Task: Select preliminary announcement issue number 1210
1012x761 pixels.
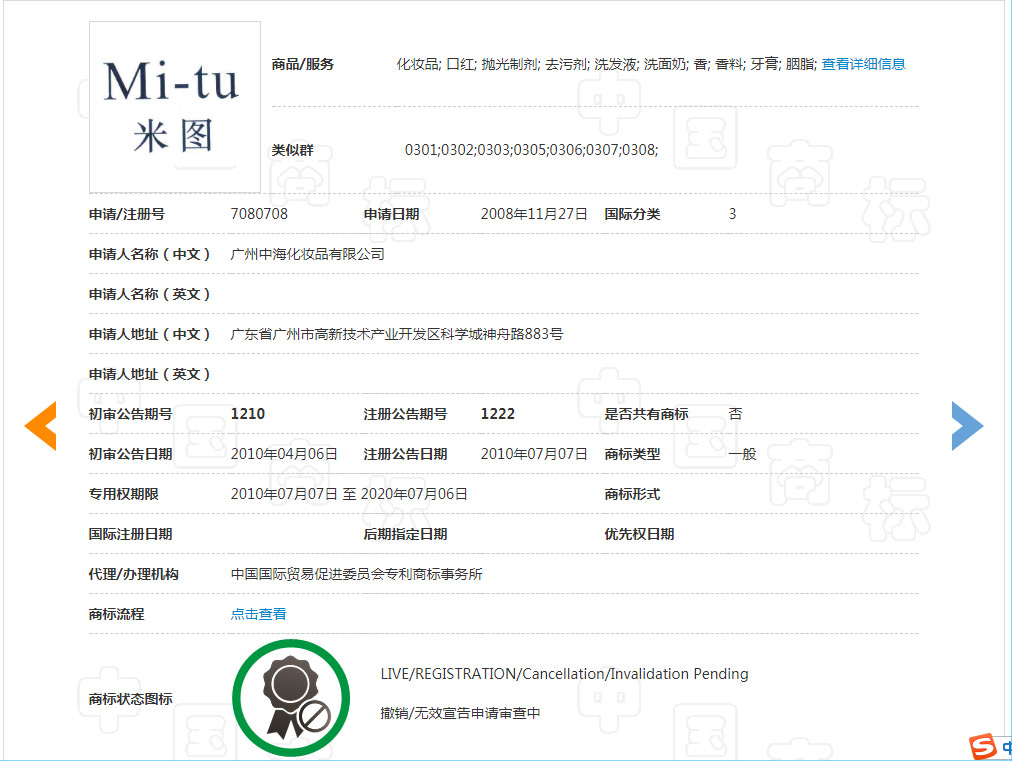Action: [248, 414]
